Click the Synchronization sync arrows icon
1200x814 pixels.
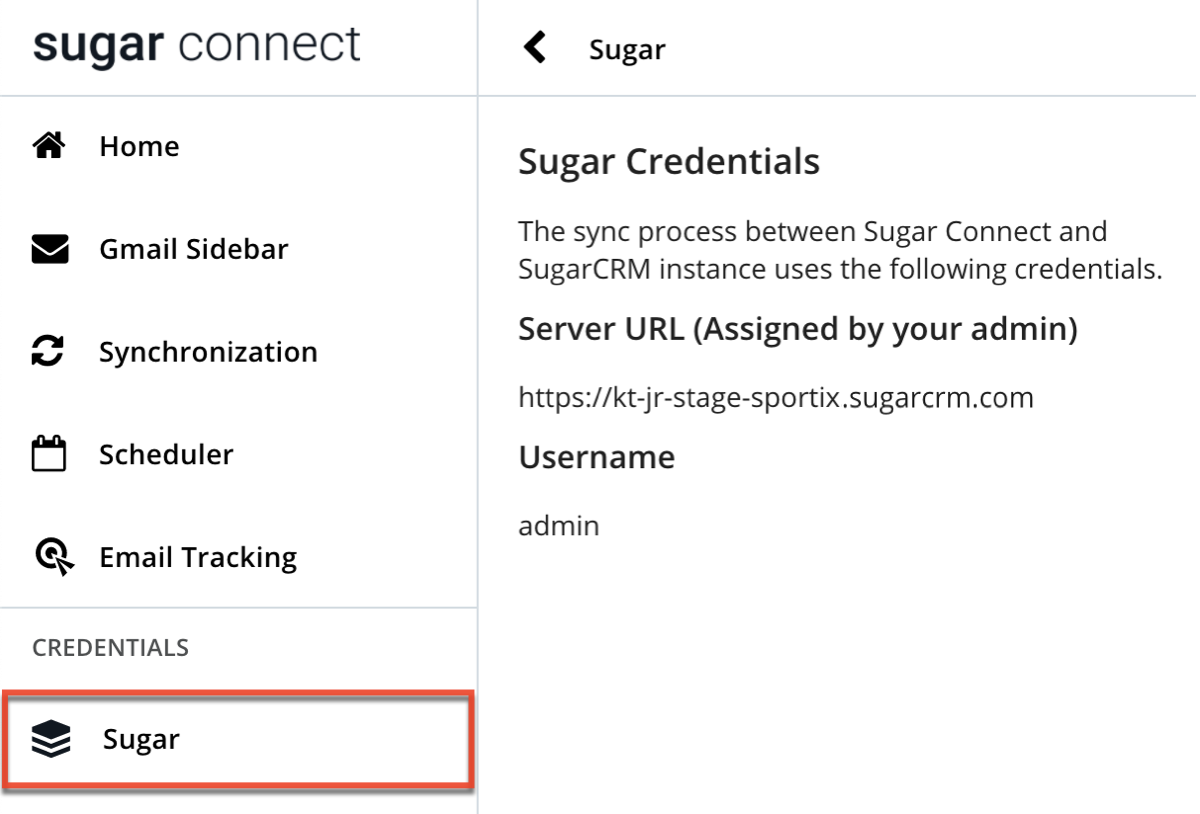[x=48, y=351]
